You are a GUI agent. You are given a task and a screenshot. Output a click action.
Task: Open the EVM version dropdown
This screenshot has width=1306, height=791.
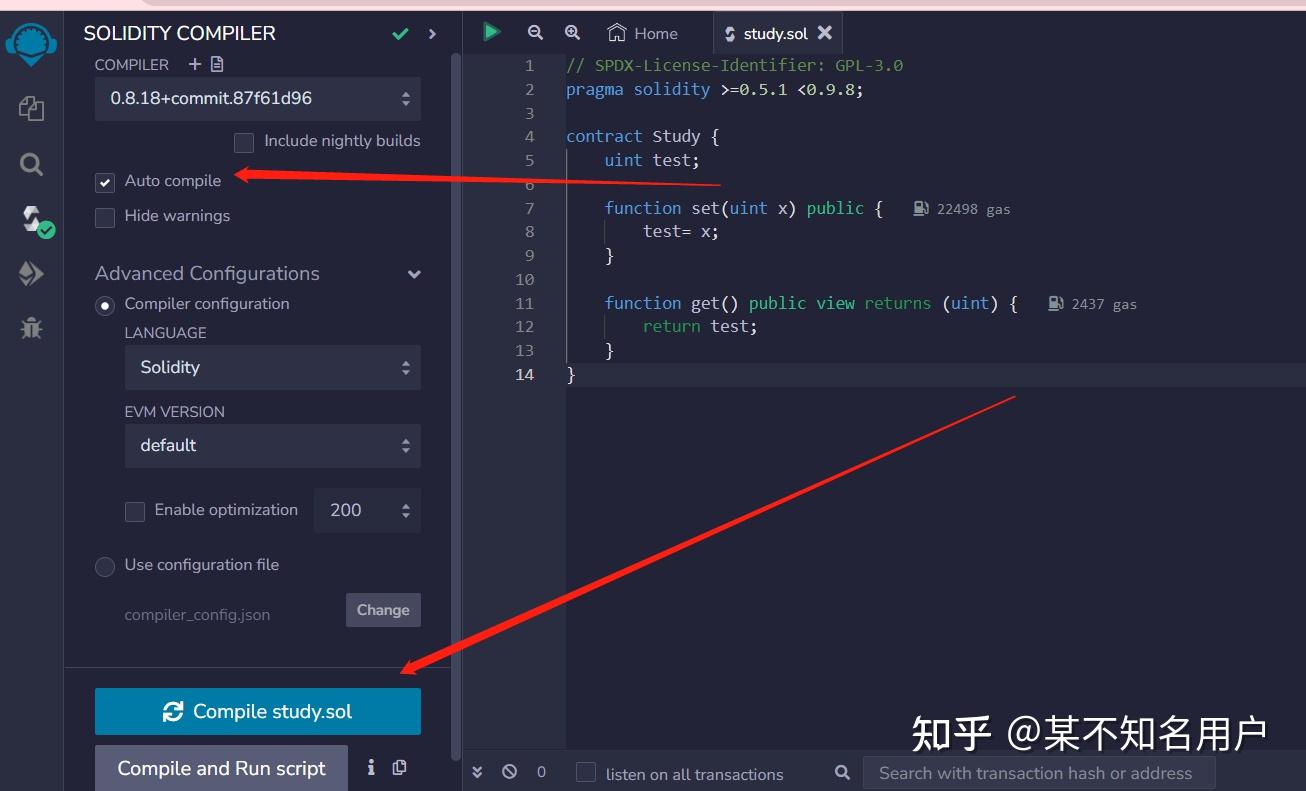pyautogui.click(x=272, y=446)
